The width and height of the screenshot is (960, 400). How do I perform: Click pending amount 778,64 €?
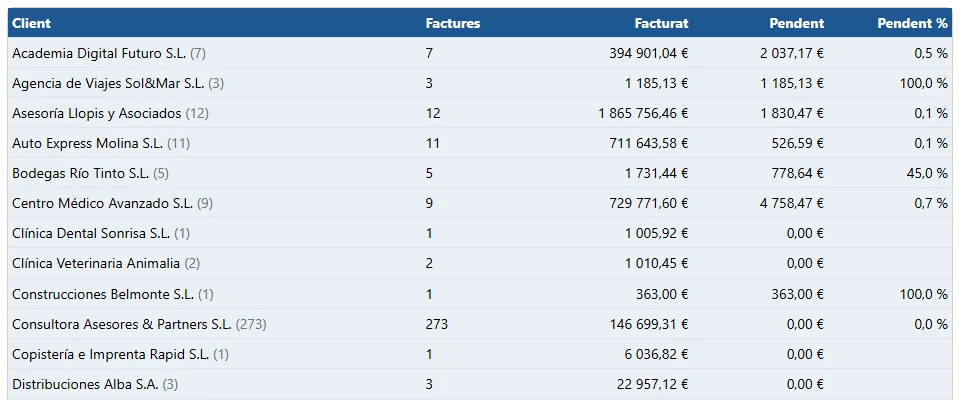(798, 173)
